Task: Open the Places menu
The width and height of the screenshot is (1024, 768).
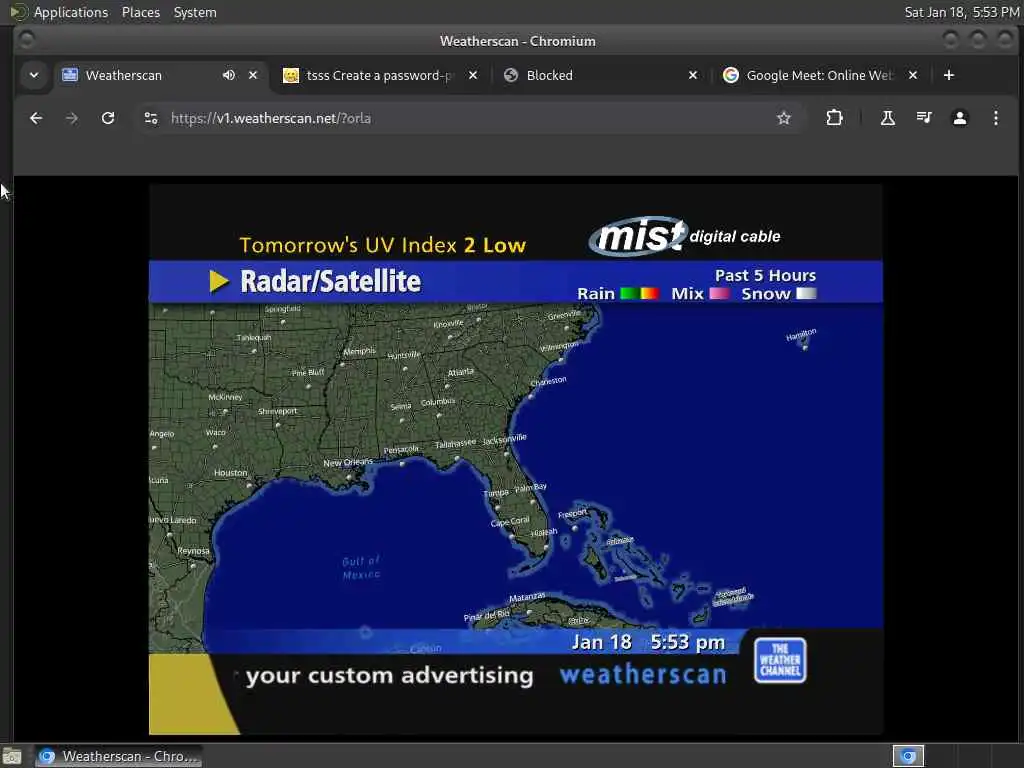Action: click(x=140, y=12)
